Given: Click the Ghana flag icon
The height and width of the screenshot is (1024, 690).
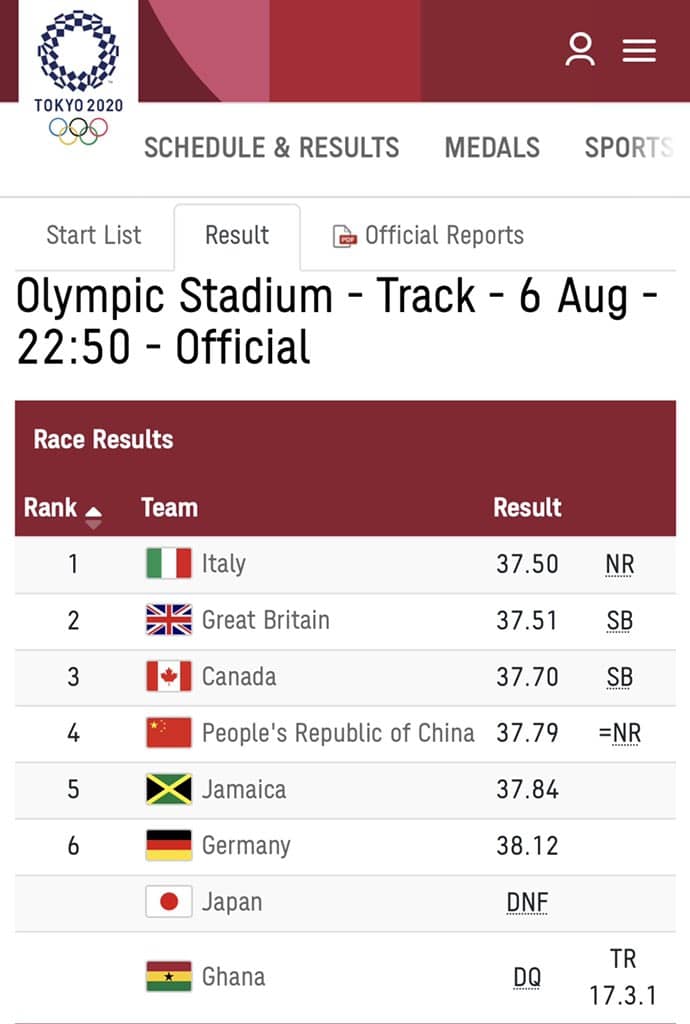Looking at the screenshot, I should coord(168,976).
